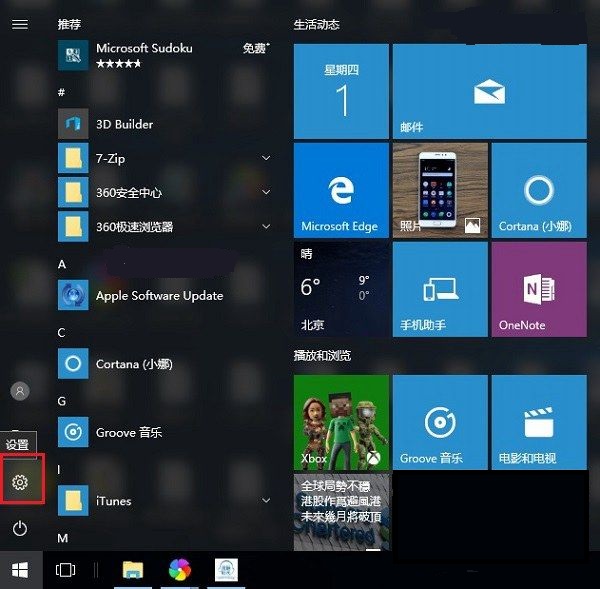Open Apple Software Update in app list
The width and height of the screenshot is (600, 589).
[158, 296]
